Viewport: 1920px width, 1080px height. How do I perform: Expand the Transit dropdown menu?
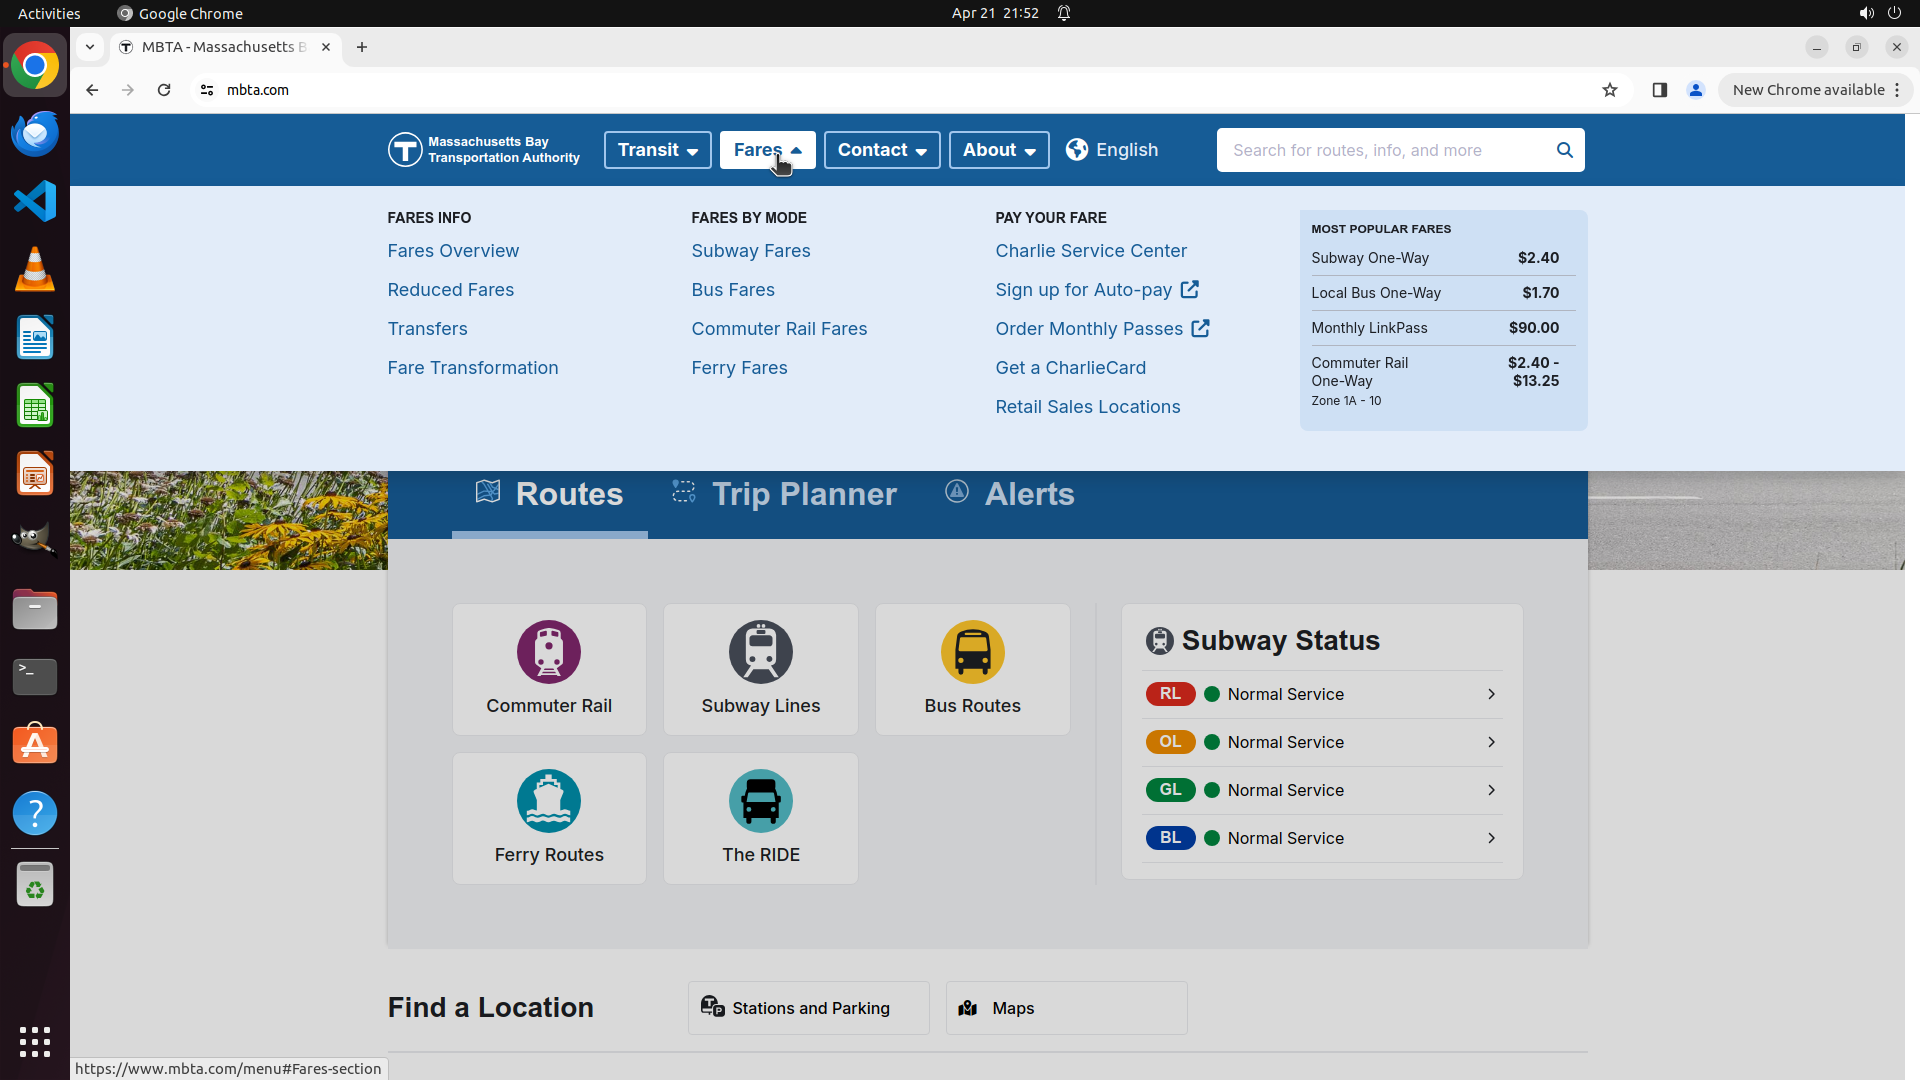click(657, 150)
